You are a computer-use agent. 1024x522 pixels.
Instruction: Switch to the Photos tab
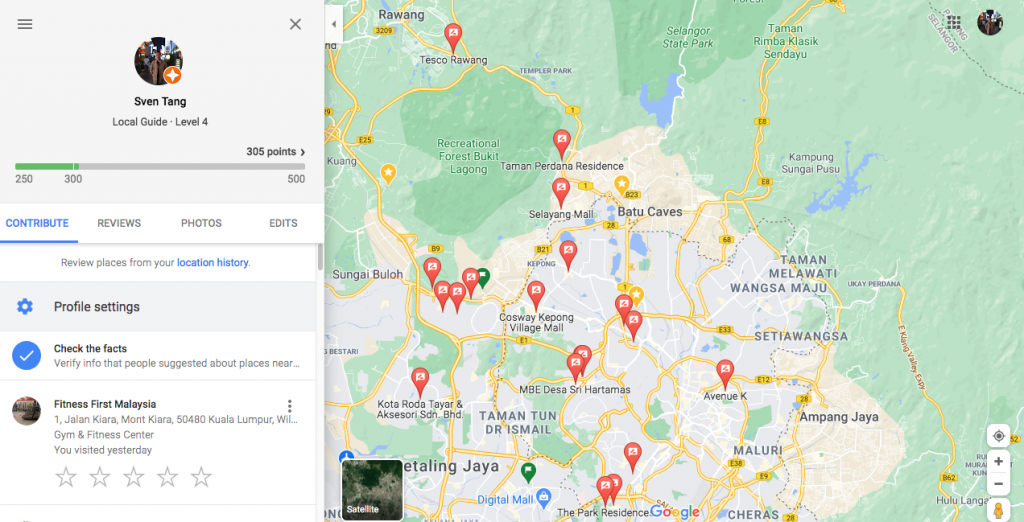point(201,223)
